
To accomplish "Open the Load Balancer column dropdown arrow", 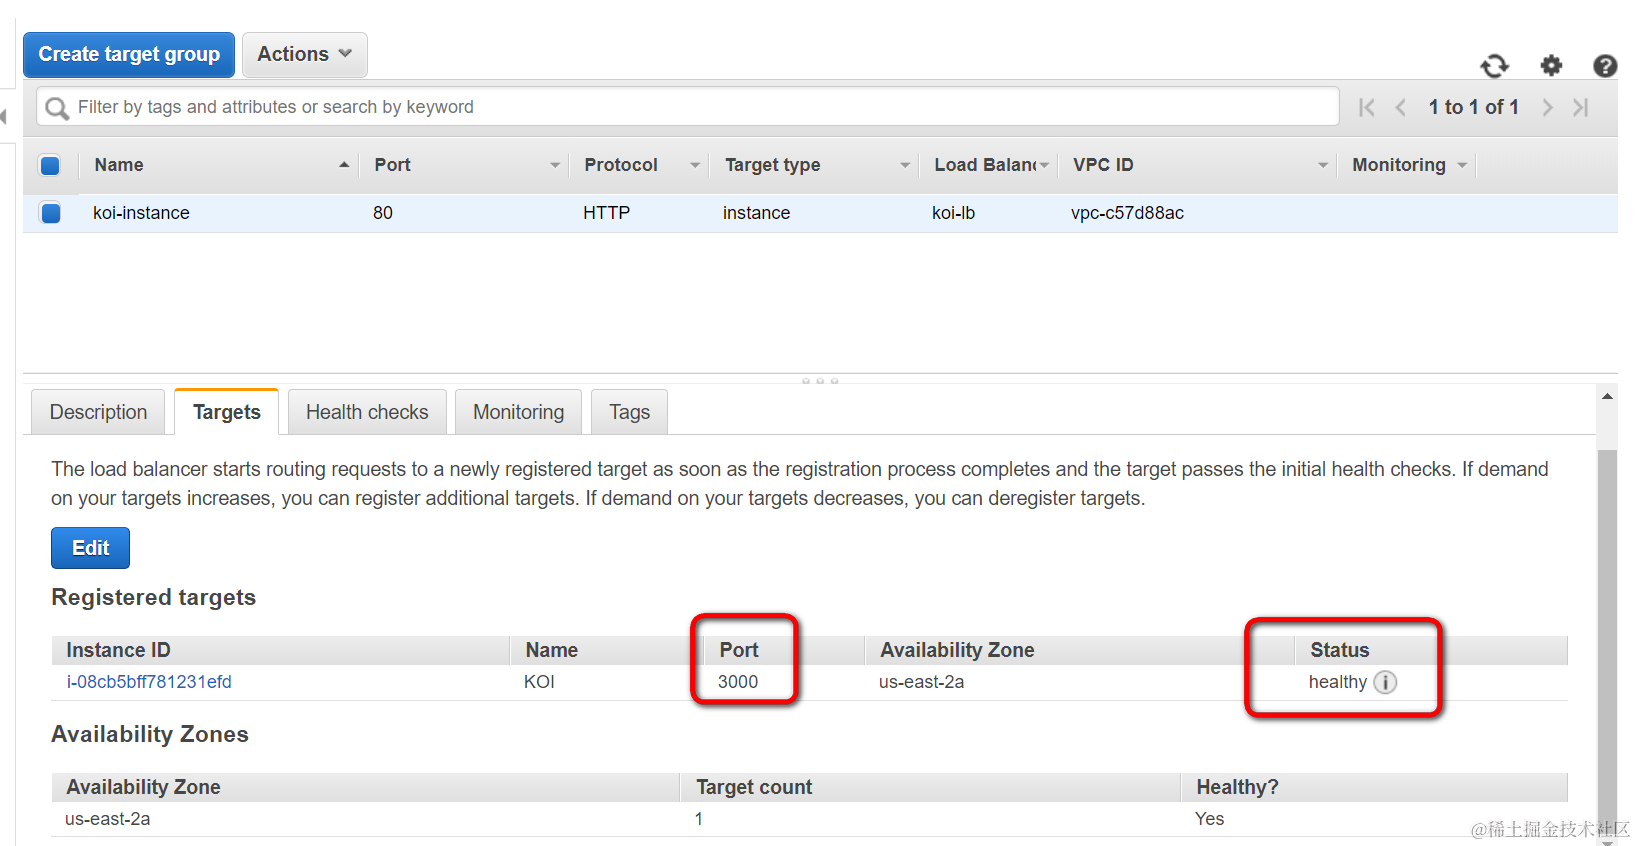I will tap(1044, 165).
